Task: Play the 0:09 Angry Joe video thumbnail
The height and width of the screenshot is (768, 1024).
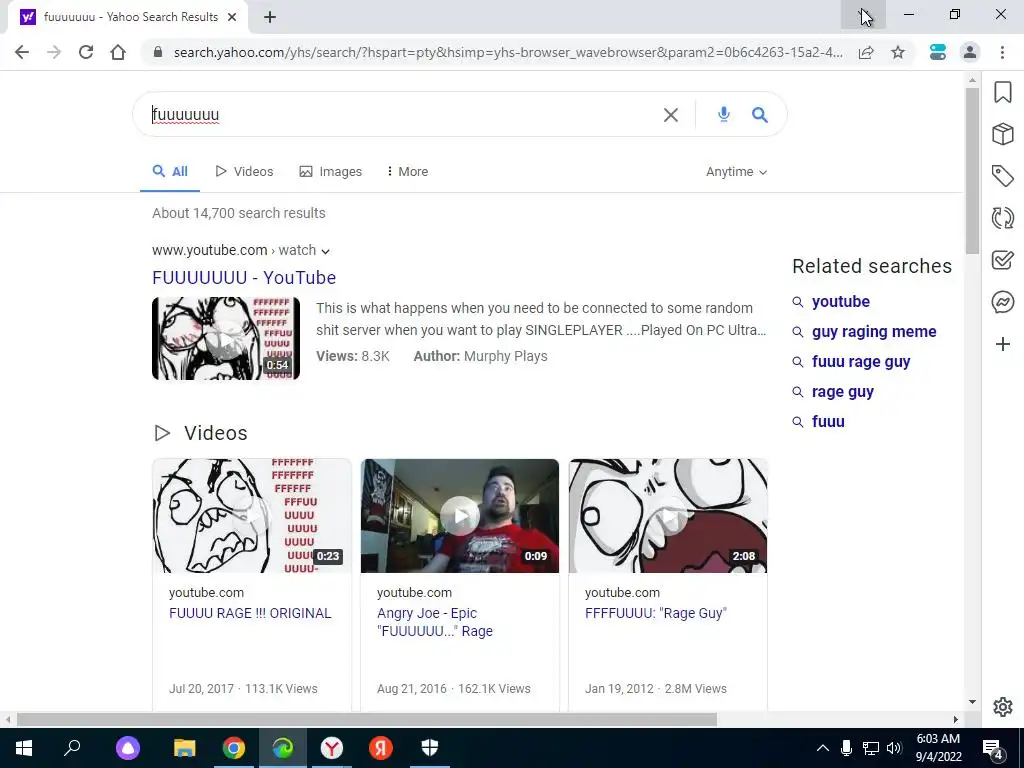Action: coord(460,516)
